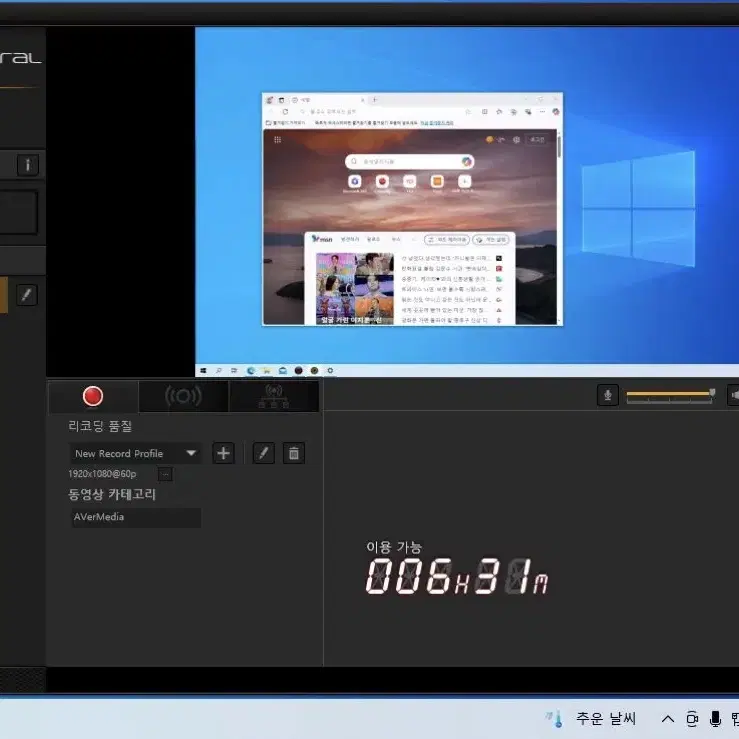The image size is (739, 739).
Task: Click the Edge new-tab search box
Action: (410, 162)
